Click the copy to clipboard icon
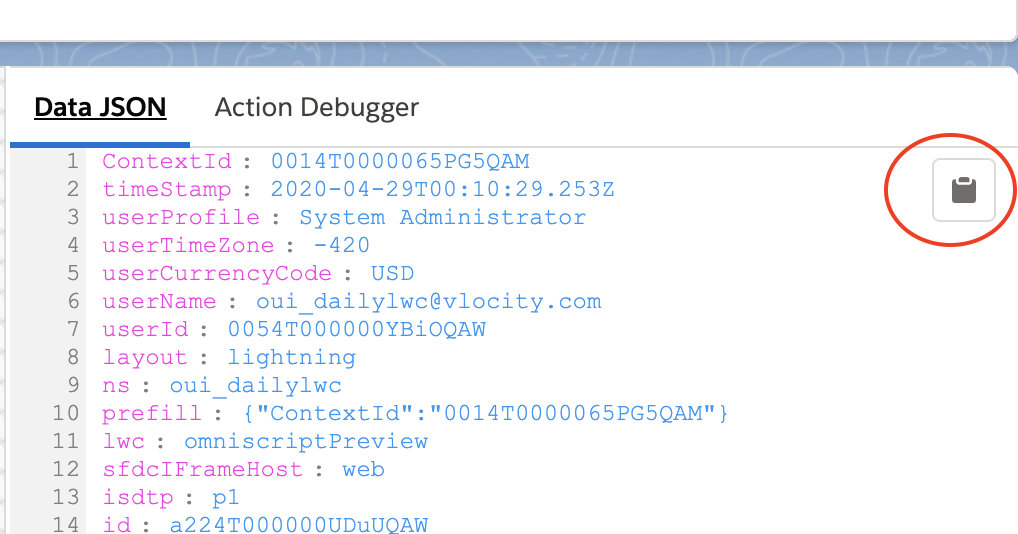 (963, 190)
